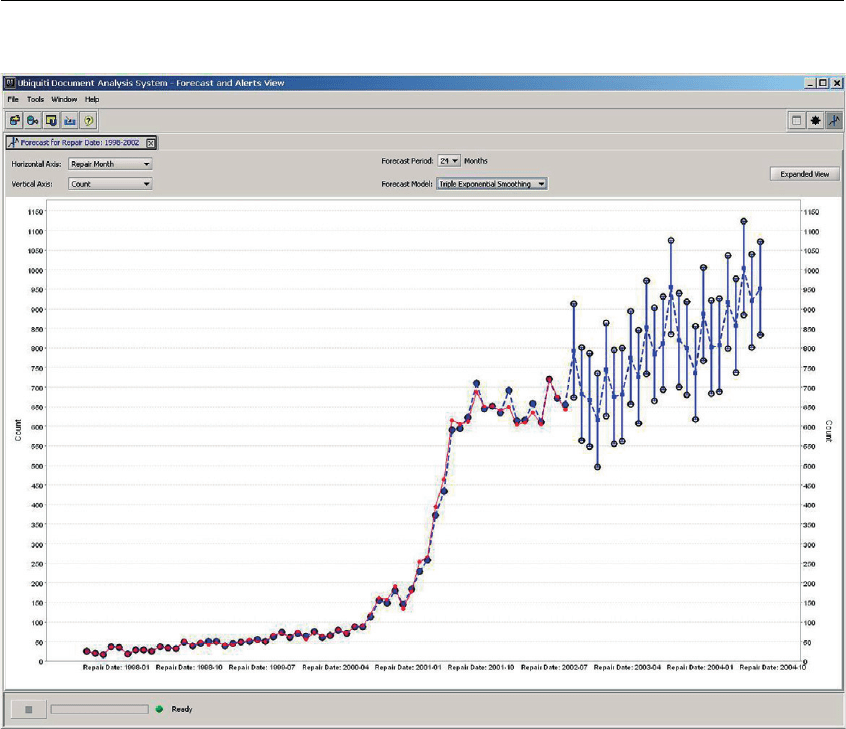
Task: Open the Horizontal Axis Repair Month dropdown
Action: [110, 164]
